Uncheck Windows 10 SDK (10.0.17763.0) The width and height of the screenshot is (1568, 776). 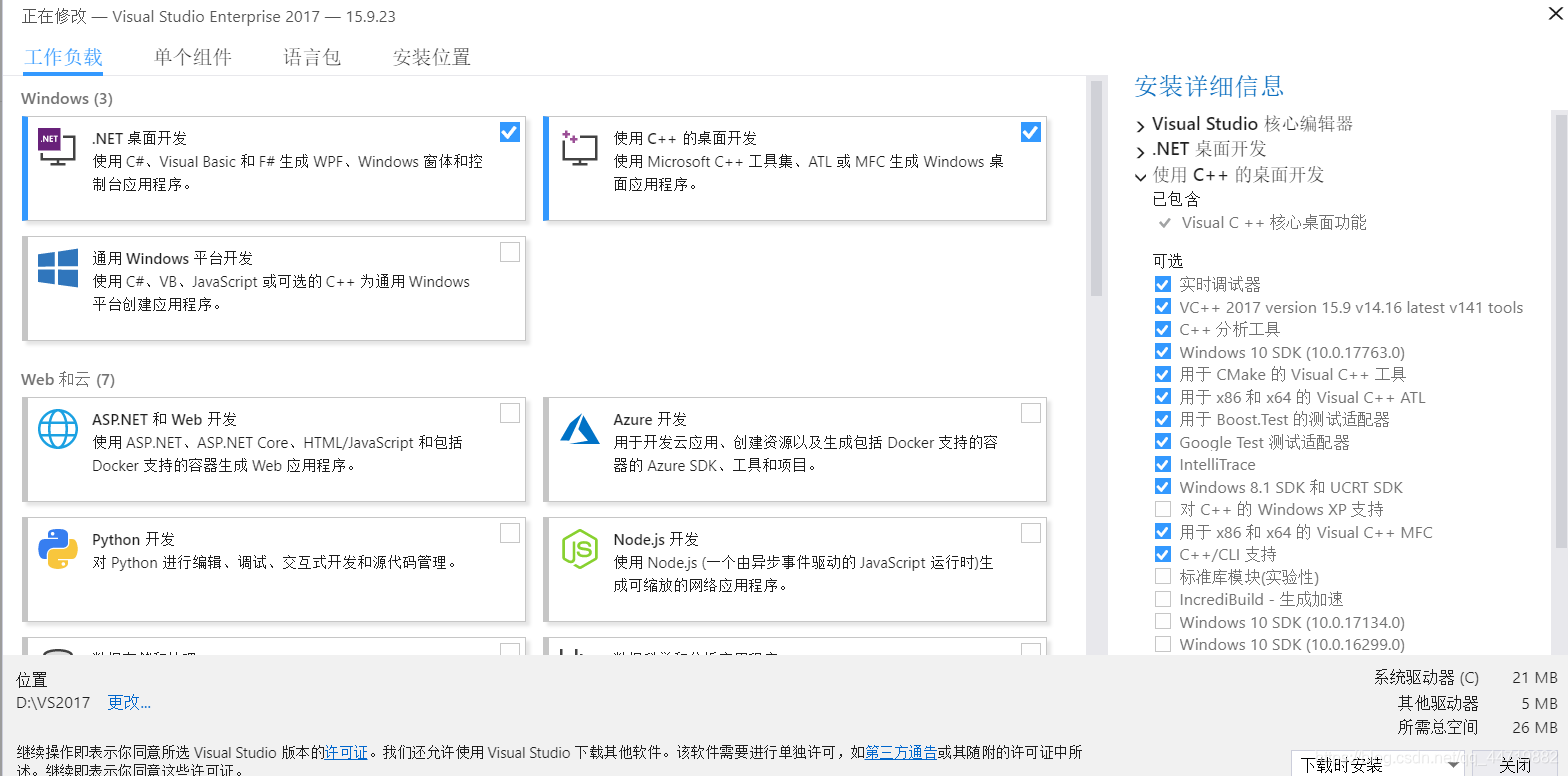pyautogui.click(x=1162, y=352)
